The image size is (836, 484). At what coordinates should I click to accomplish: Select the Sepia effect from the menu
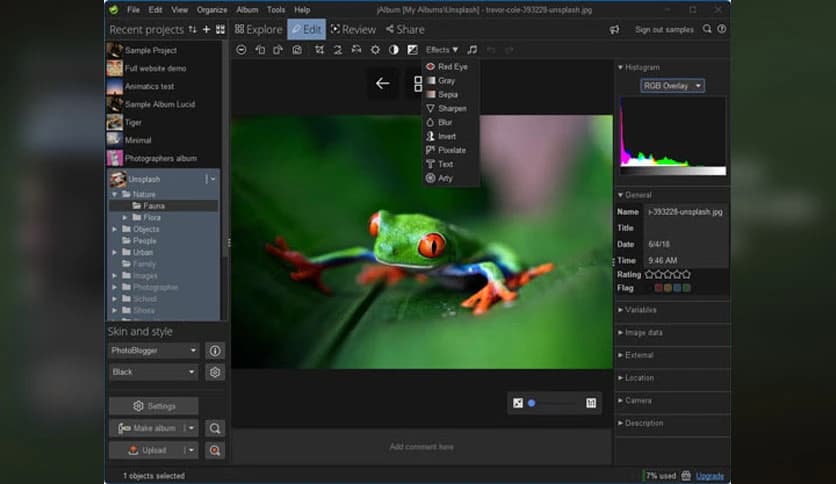[x=447, y=94]
